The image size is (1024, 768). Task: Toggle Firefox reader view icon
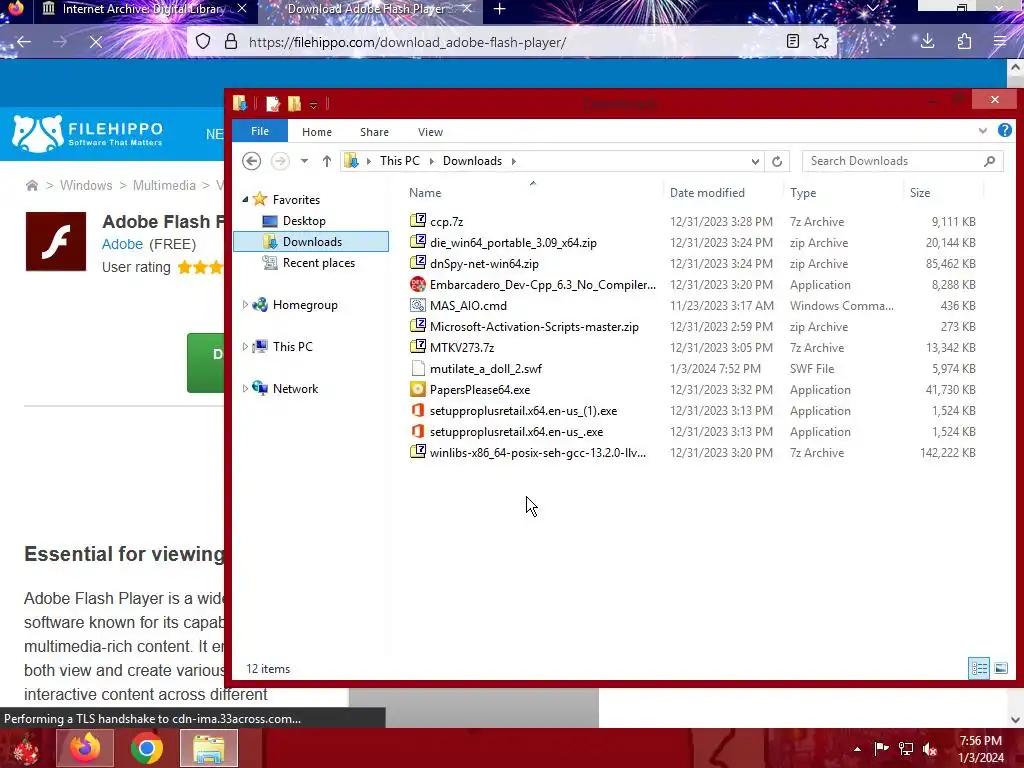[793, 42]
